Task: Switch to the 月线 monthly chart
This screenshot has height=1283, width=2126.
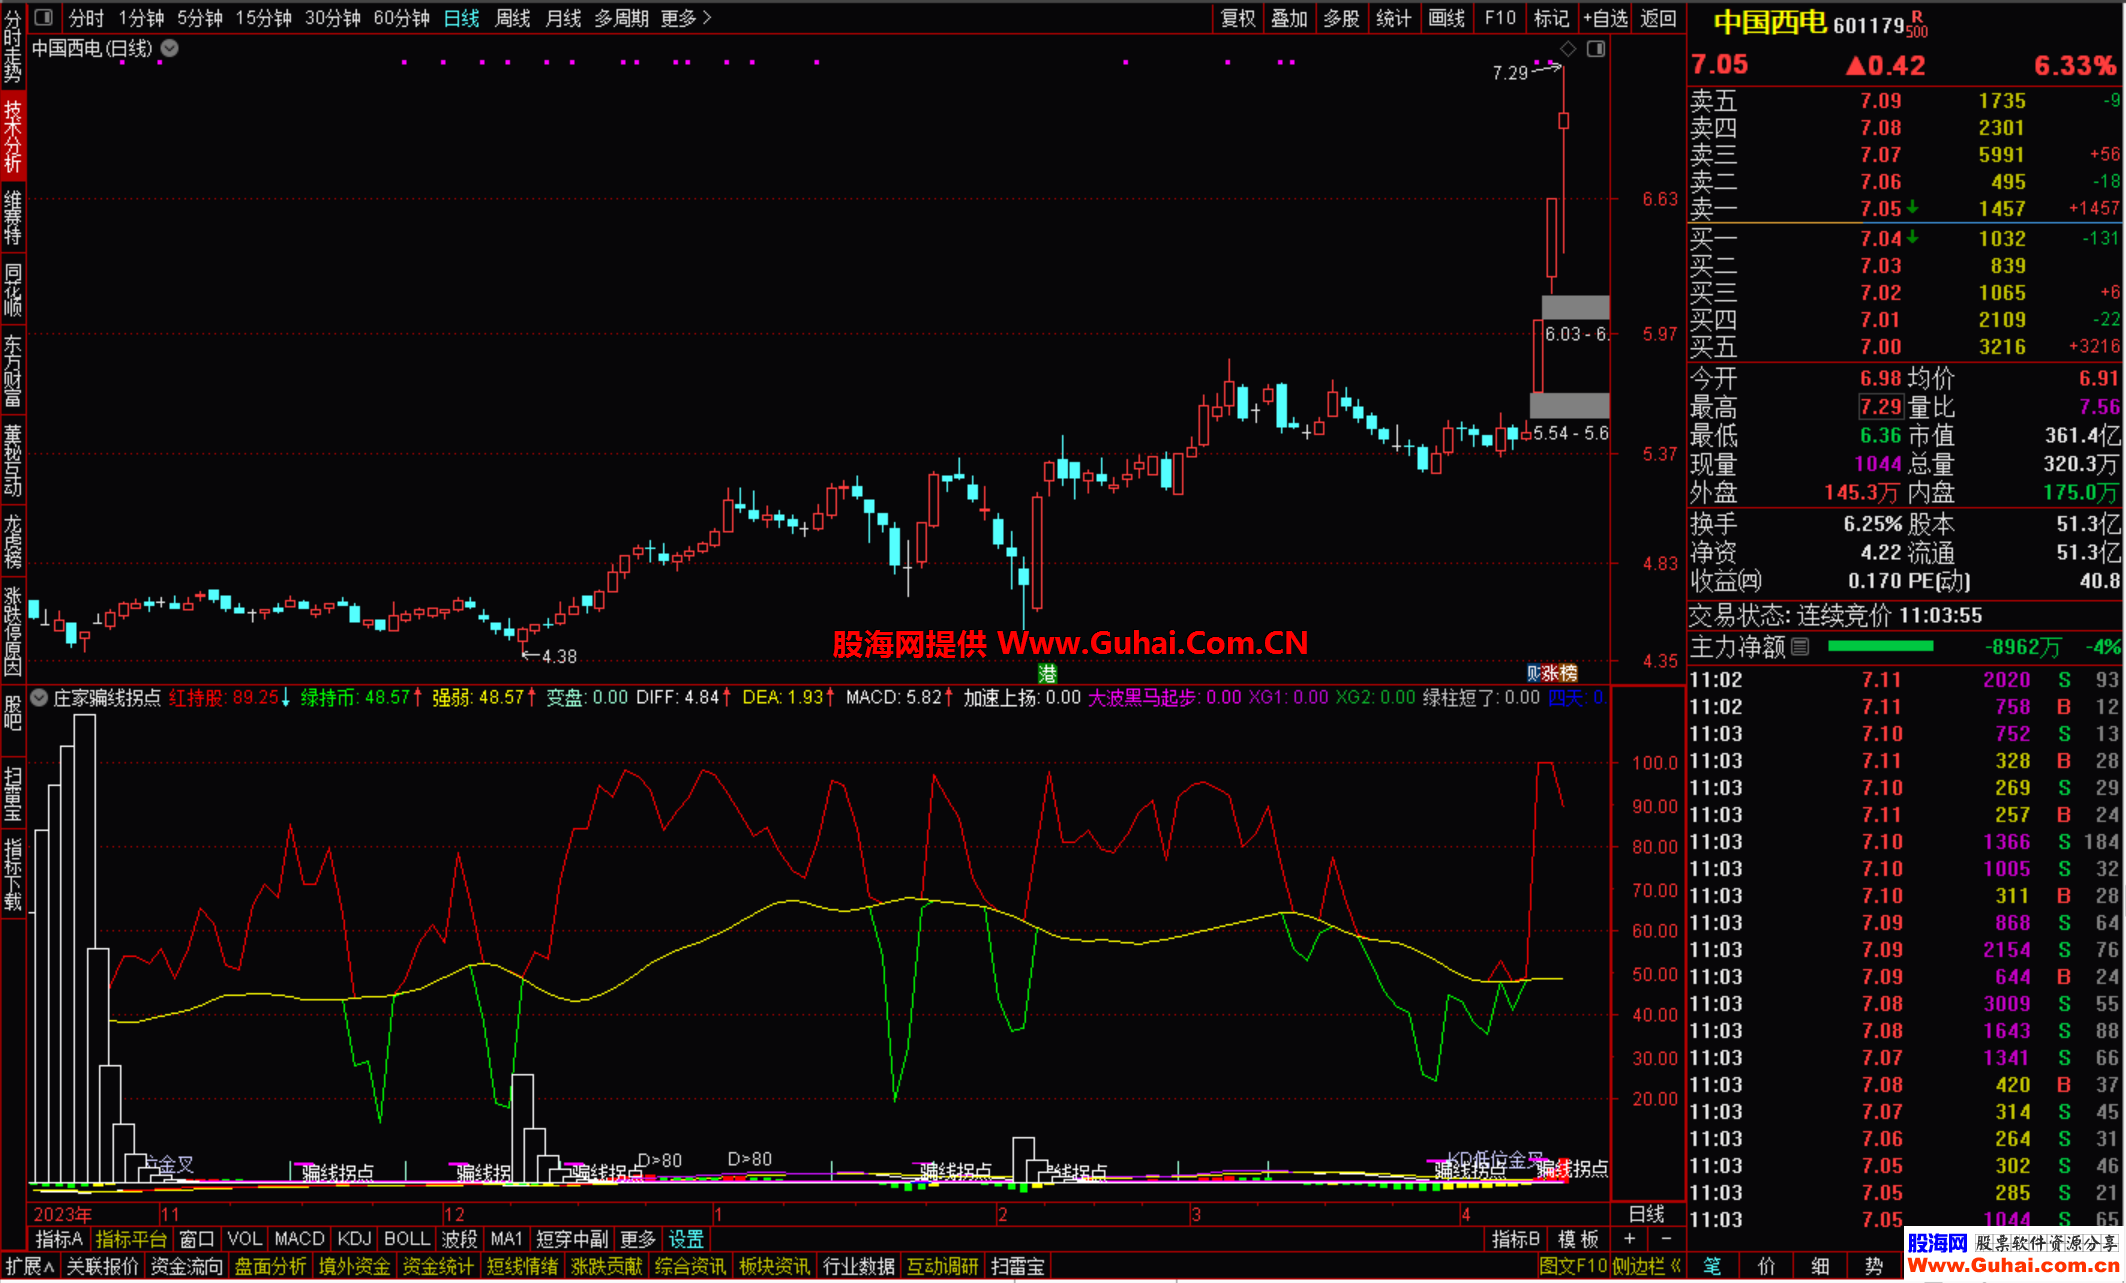Action: [x=563, y=18]
